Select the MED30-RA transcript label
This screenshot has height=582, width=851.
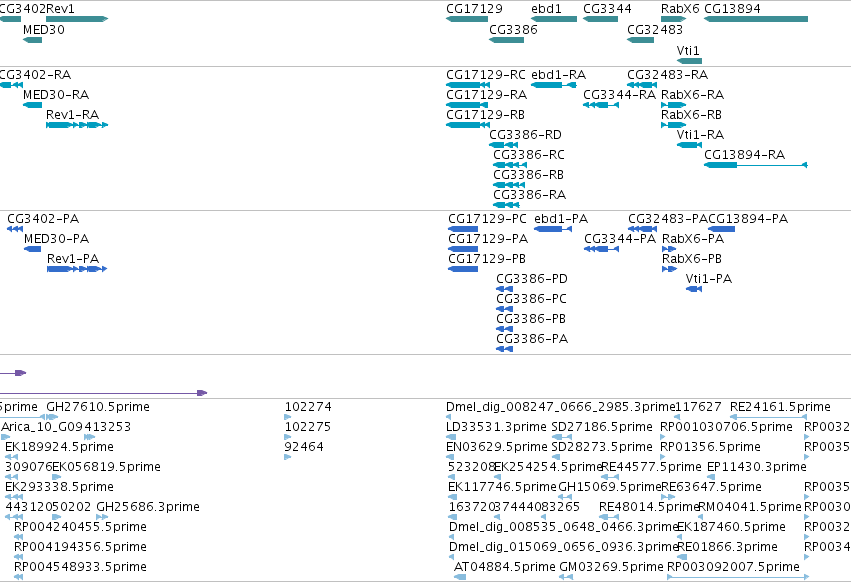pos(56,94)
